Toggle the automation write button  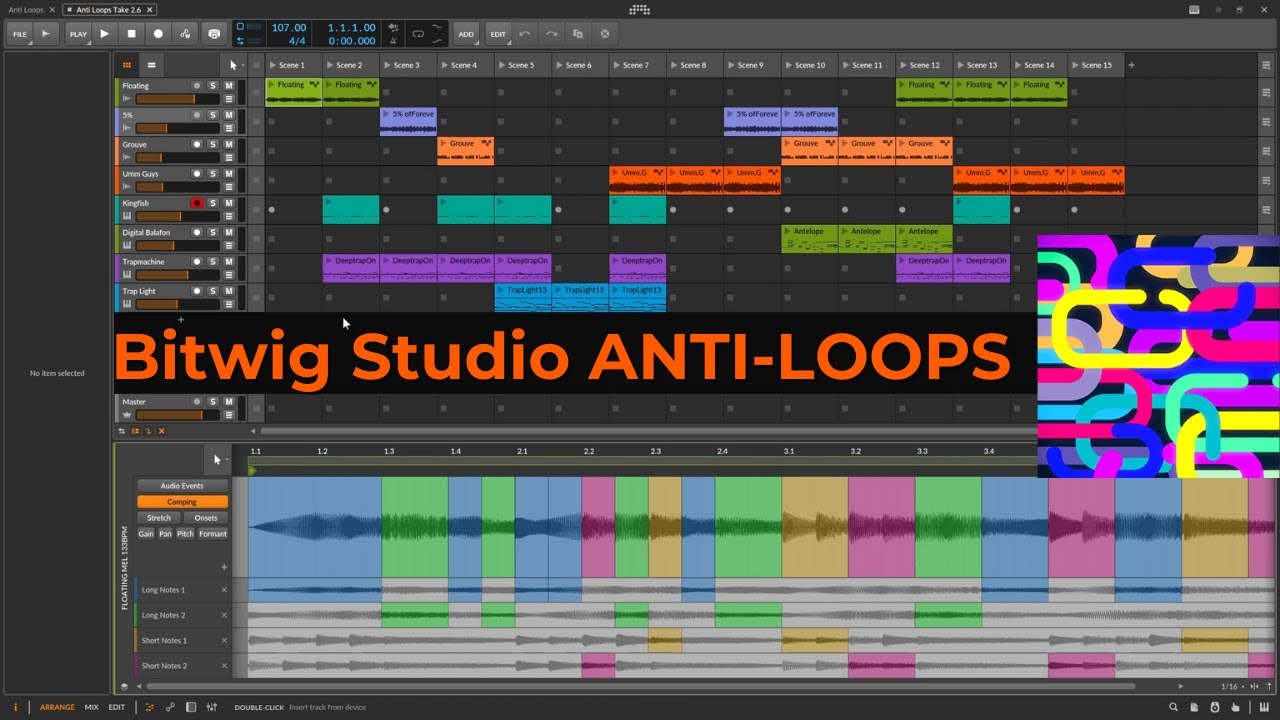tap(185, 34)
